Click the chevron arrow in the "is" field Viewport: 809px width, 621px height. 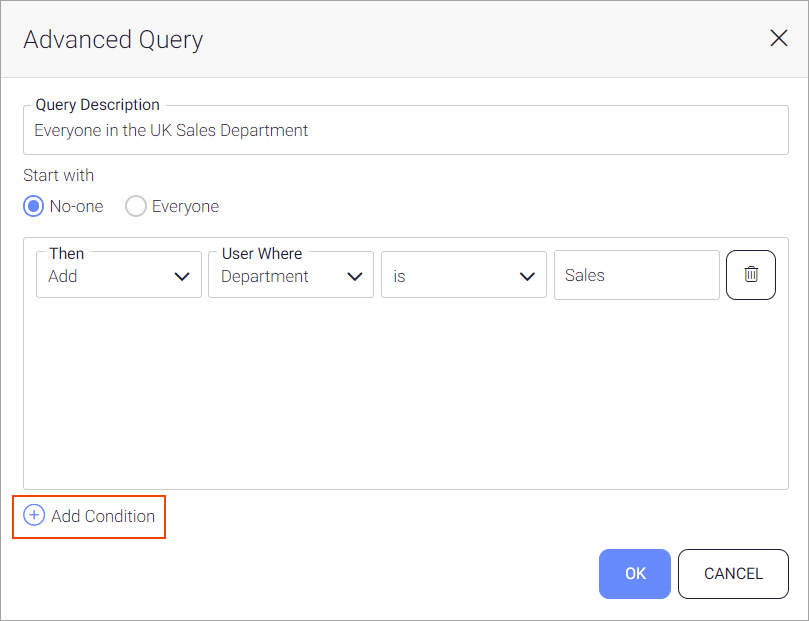point(527,277)
